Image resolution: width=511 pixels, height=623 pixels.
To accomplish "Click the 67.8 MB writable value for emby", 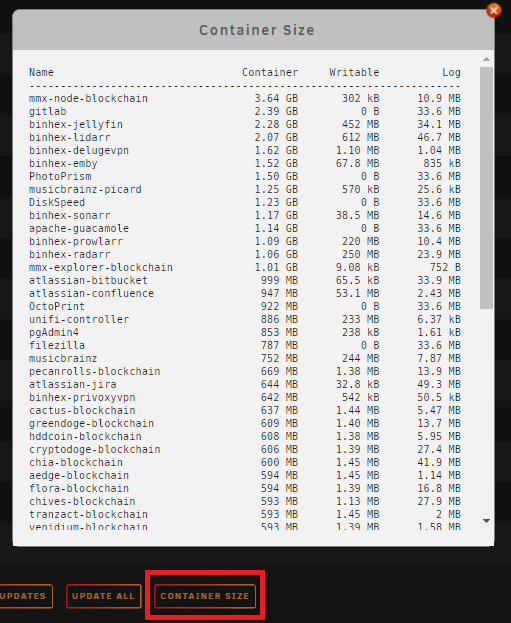I will 358,163.
